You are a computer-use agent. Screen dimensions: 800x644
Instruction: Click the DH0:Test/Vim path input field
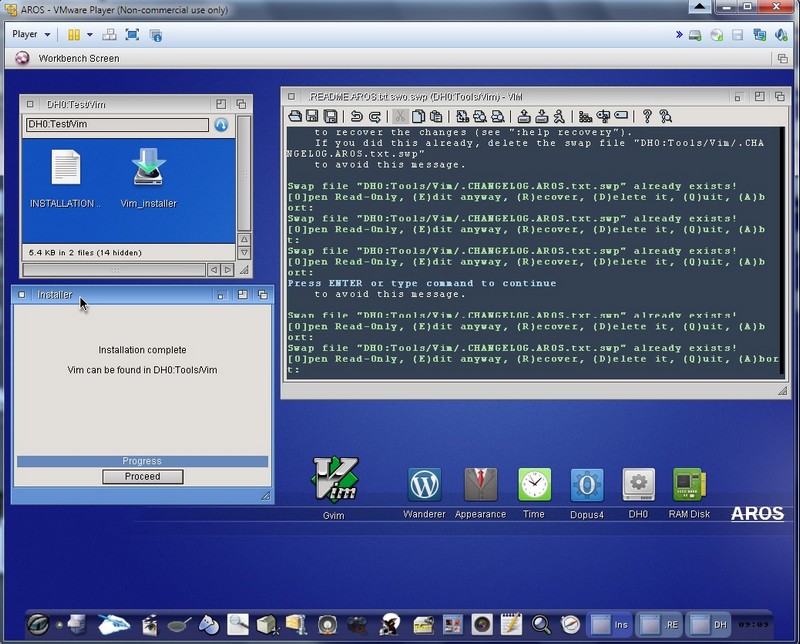point(117,125)
